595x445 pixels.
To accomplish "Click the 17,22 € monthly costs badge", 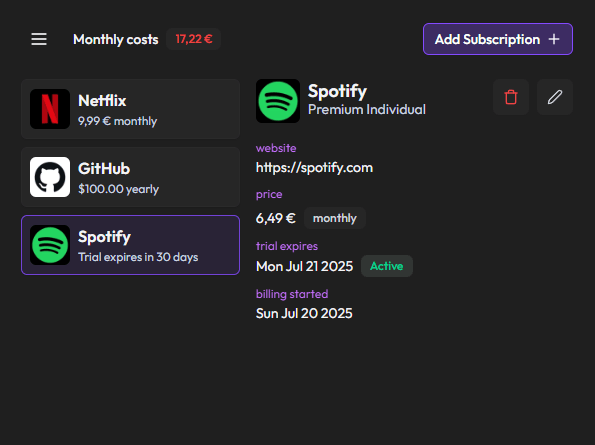I will click(194, 39).
